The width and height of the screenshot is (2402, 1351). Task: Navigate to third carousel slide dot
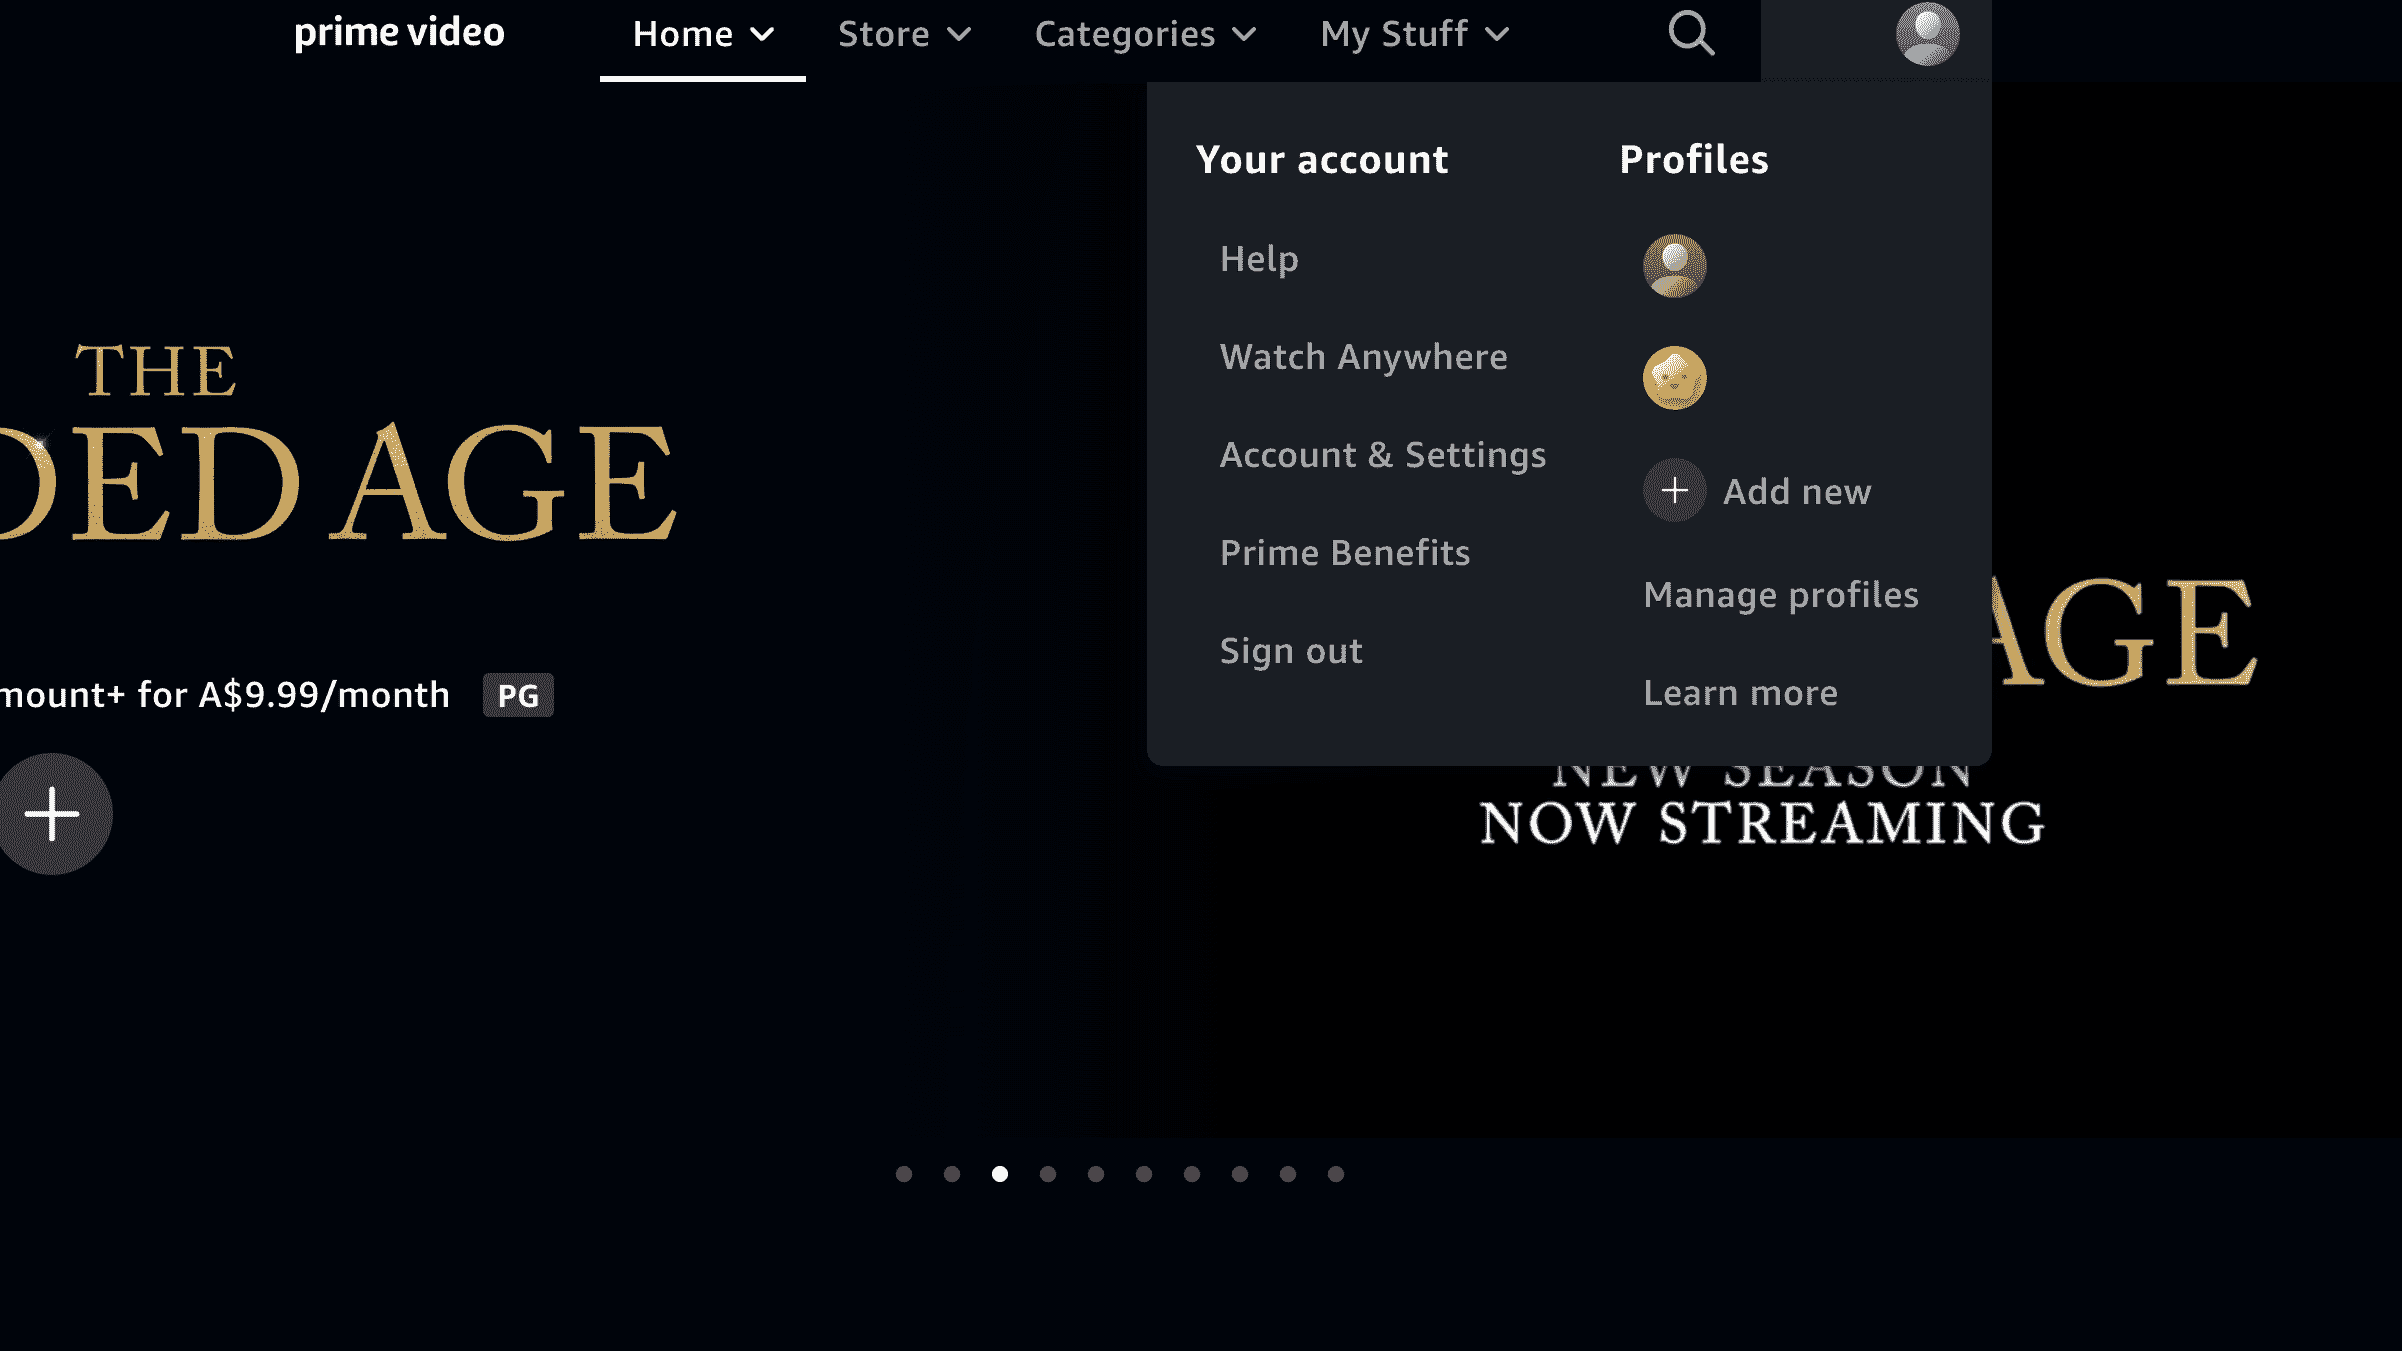(1000, 1174)
